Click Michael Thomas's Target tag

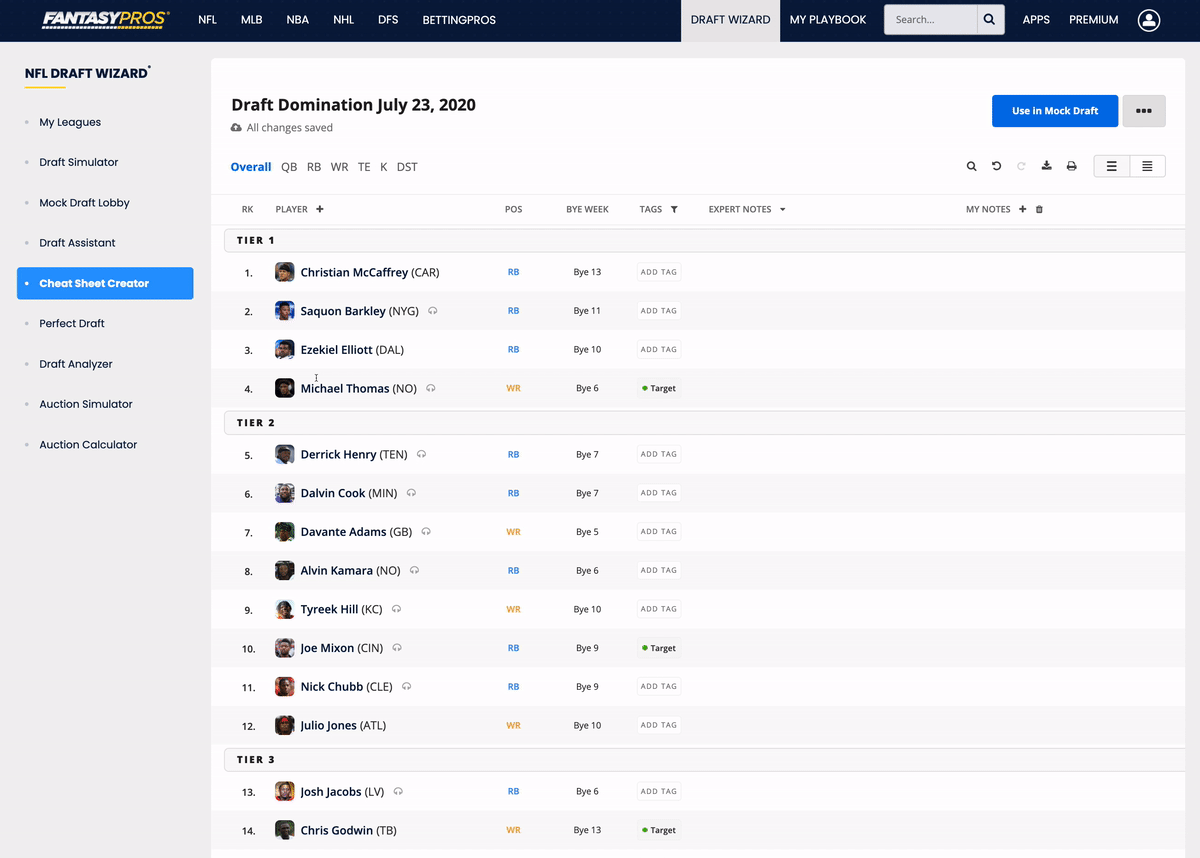click(659, 388)
